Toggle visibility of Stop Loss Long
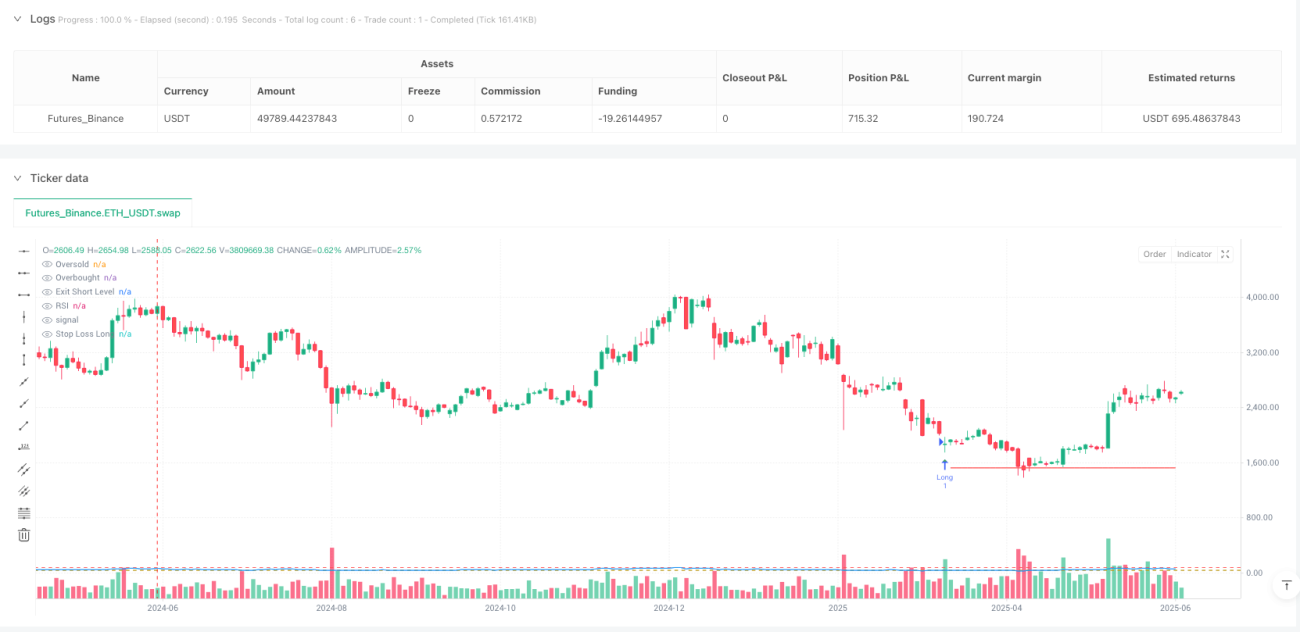This screenshot has width=1300, height=632. (x=47, y=334)
